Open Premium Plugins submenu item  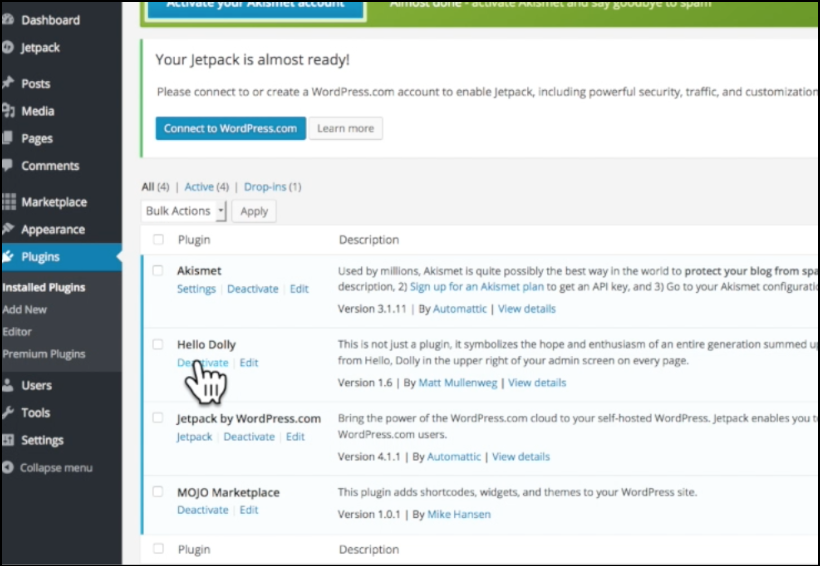tap(43, 354)
